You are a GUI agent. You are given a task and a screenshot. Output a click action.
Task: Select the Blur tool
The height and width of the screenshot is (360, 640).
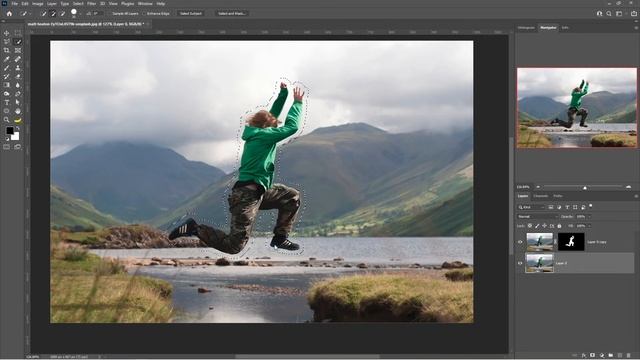click(x=18, y=85)
